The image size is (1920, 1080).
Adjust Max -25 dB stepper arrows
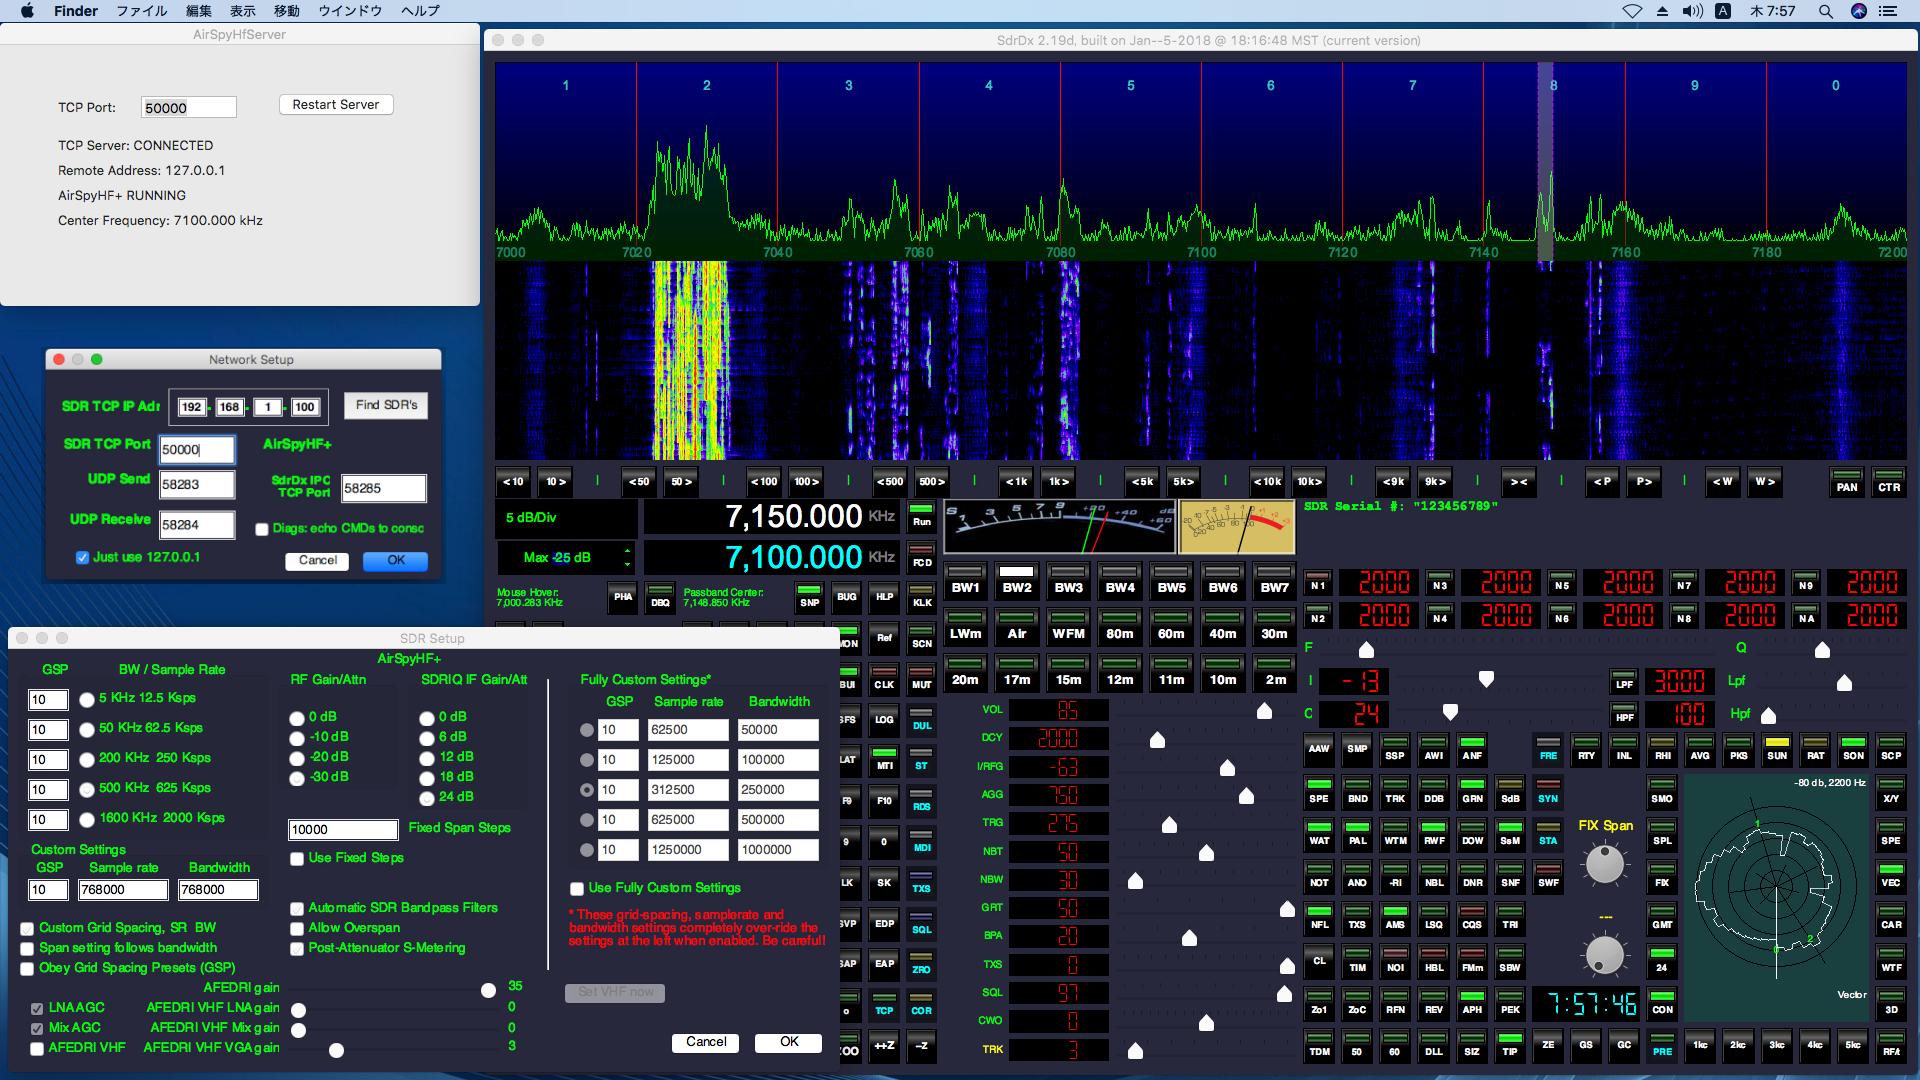click(627, 557)
